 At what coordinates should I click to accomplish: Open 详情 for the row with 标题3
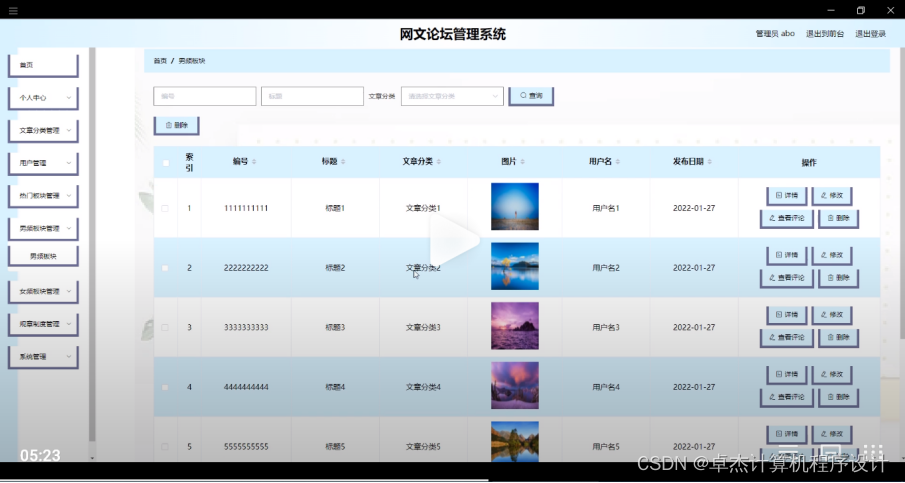(787, 315)
